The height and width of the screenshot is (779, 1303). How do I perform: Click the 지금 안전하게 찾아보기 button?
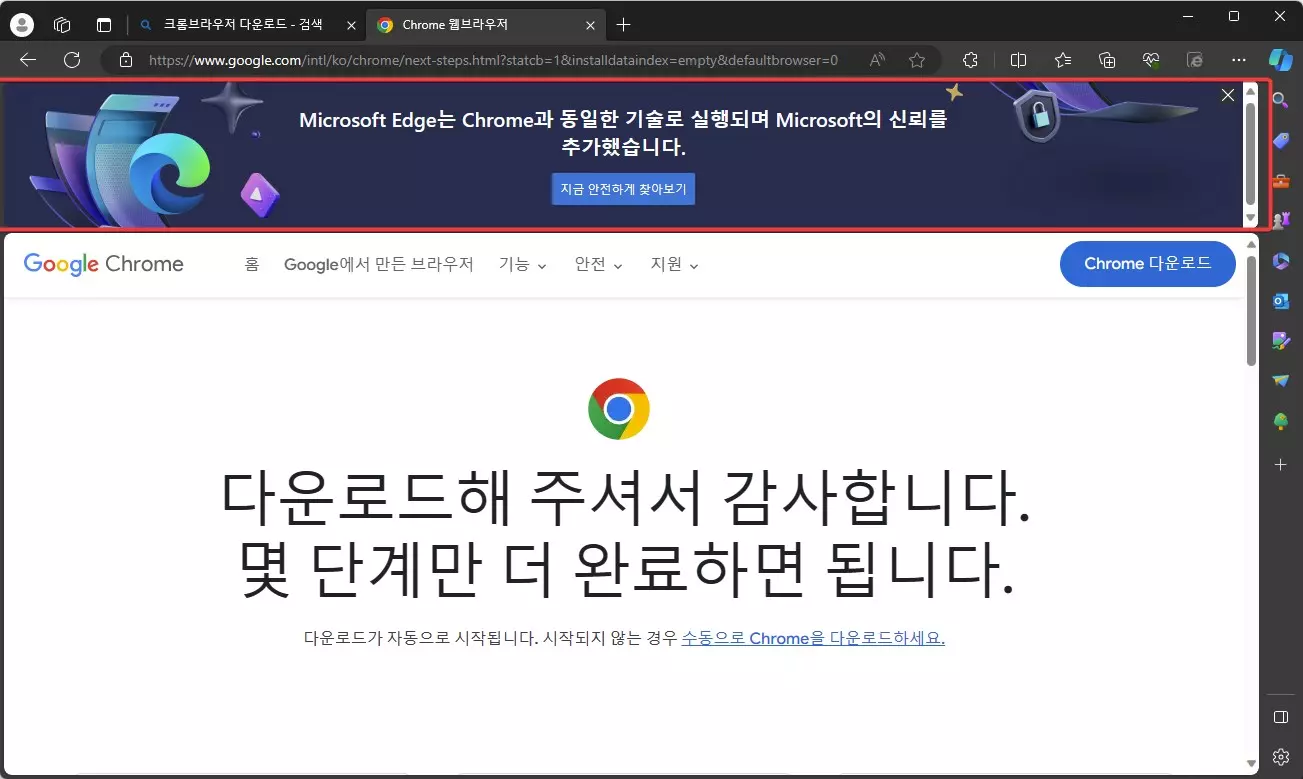623,189
